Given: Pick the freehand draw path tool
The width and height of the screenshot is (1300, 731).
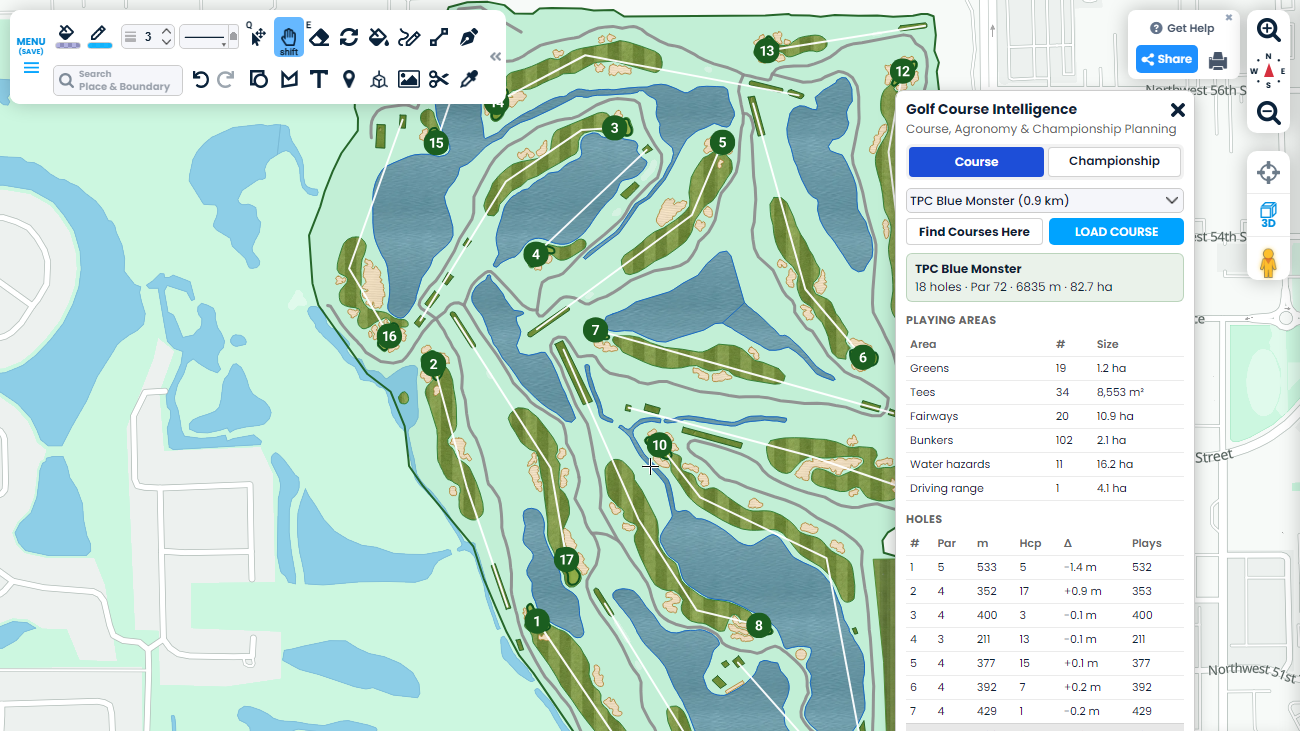Looking at the screenshot, I should tap(409, 37).
